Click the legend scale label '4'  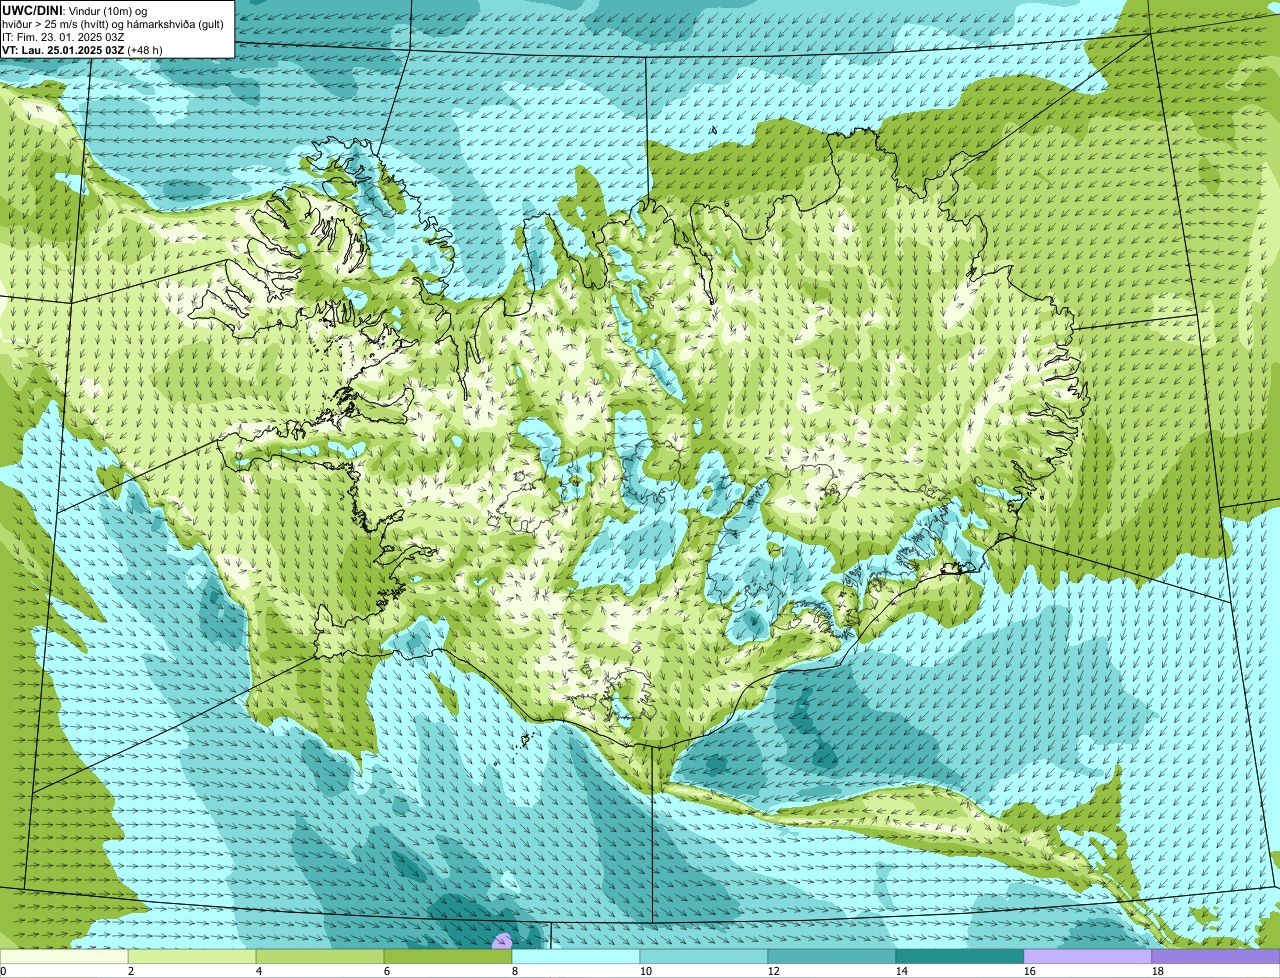[x=259, y=971]
